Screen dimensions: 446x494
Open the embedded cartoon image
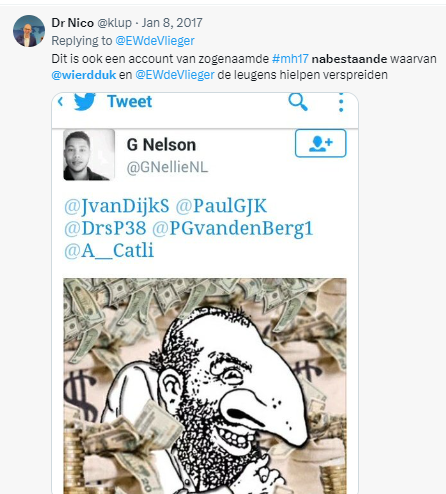click(205, 386)
